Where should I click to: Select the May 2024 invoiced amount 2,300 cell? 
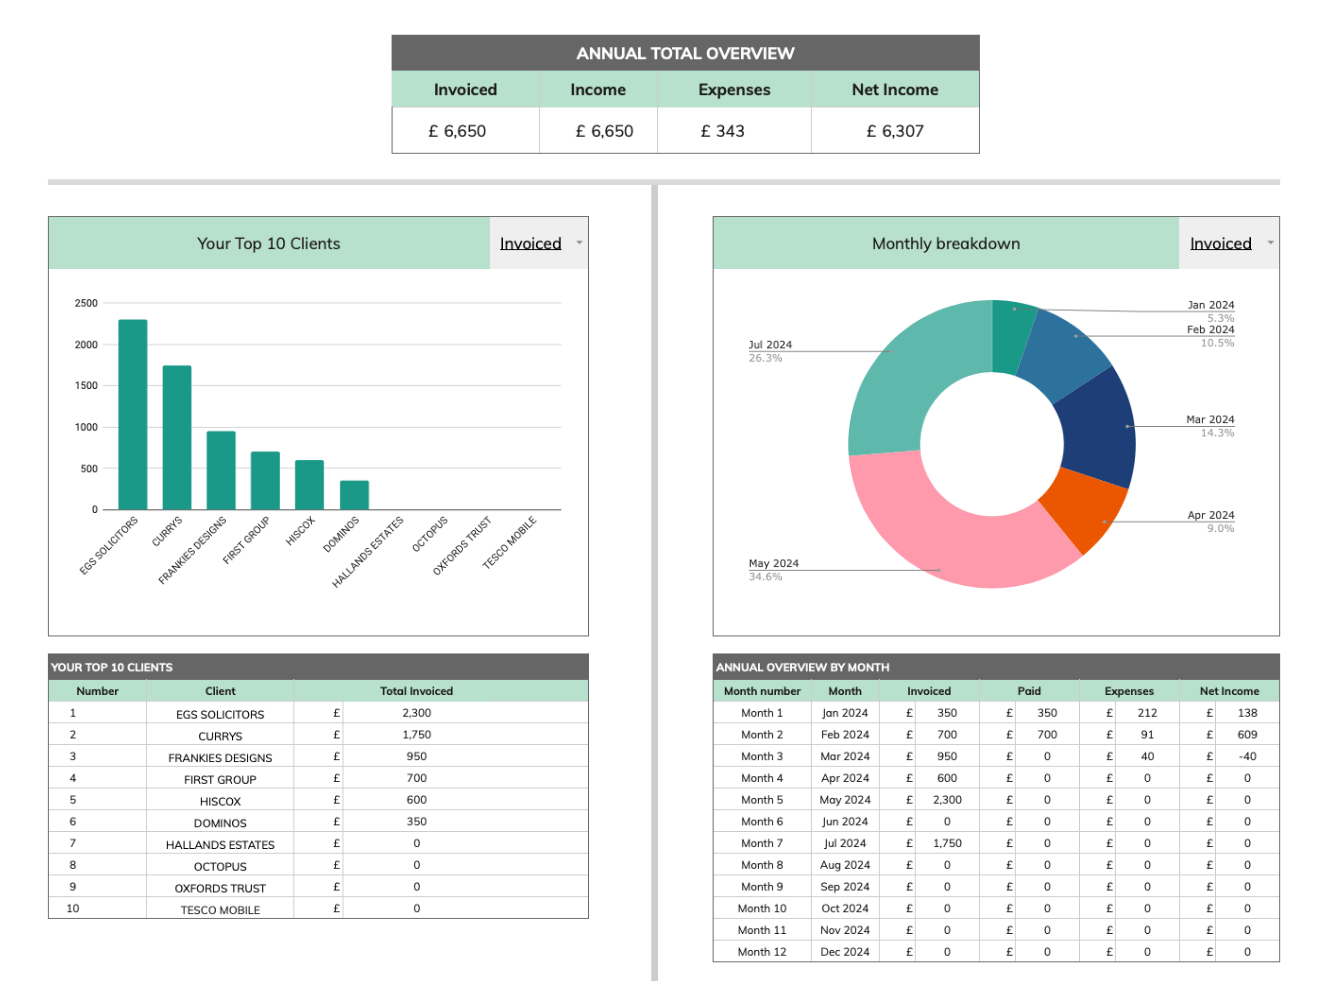[946, 800]
